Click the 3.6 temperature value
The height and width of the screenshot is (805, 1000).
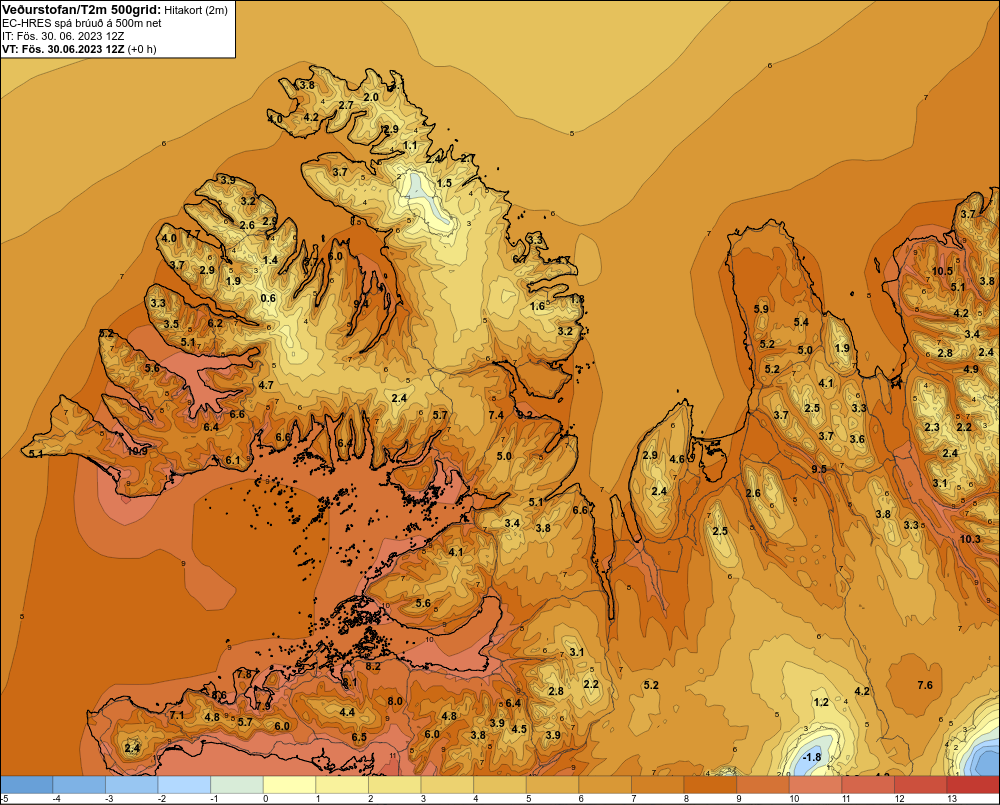tap(857, 439)
